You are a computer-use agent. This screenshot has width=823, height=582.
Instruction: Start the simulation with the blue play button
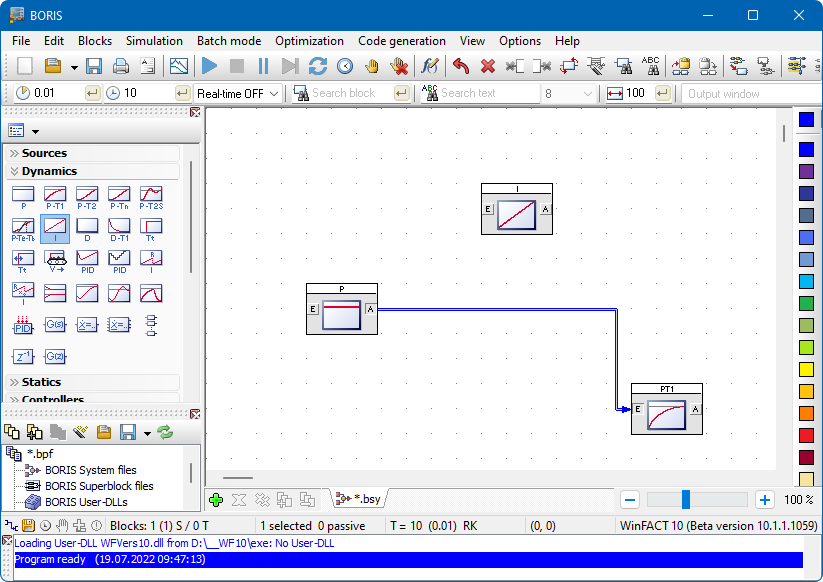[209, 66]
